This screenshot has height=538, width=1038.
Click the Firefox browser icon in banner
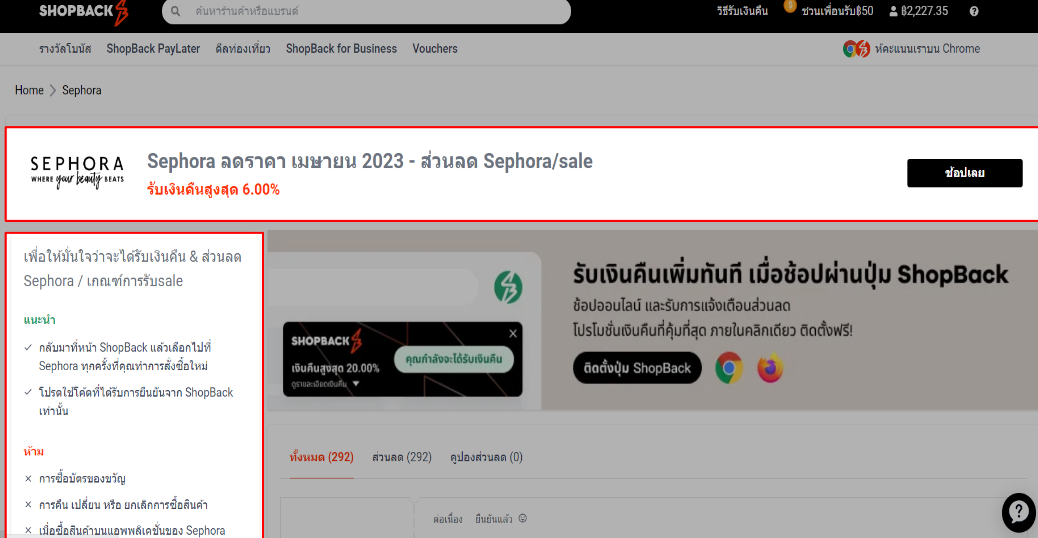tap(770, 368)
